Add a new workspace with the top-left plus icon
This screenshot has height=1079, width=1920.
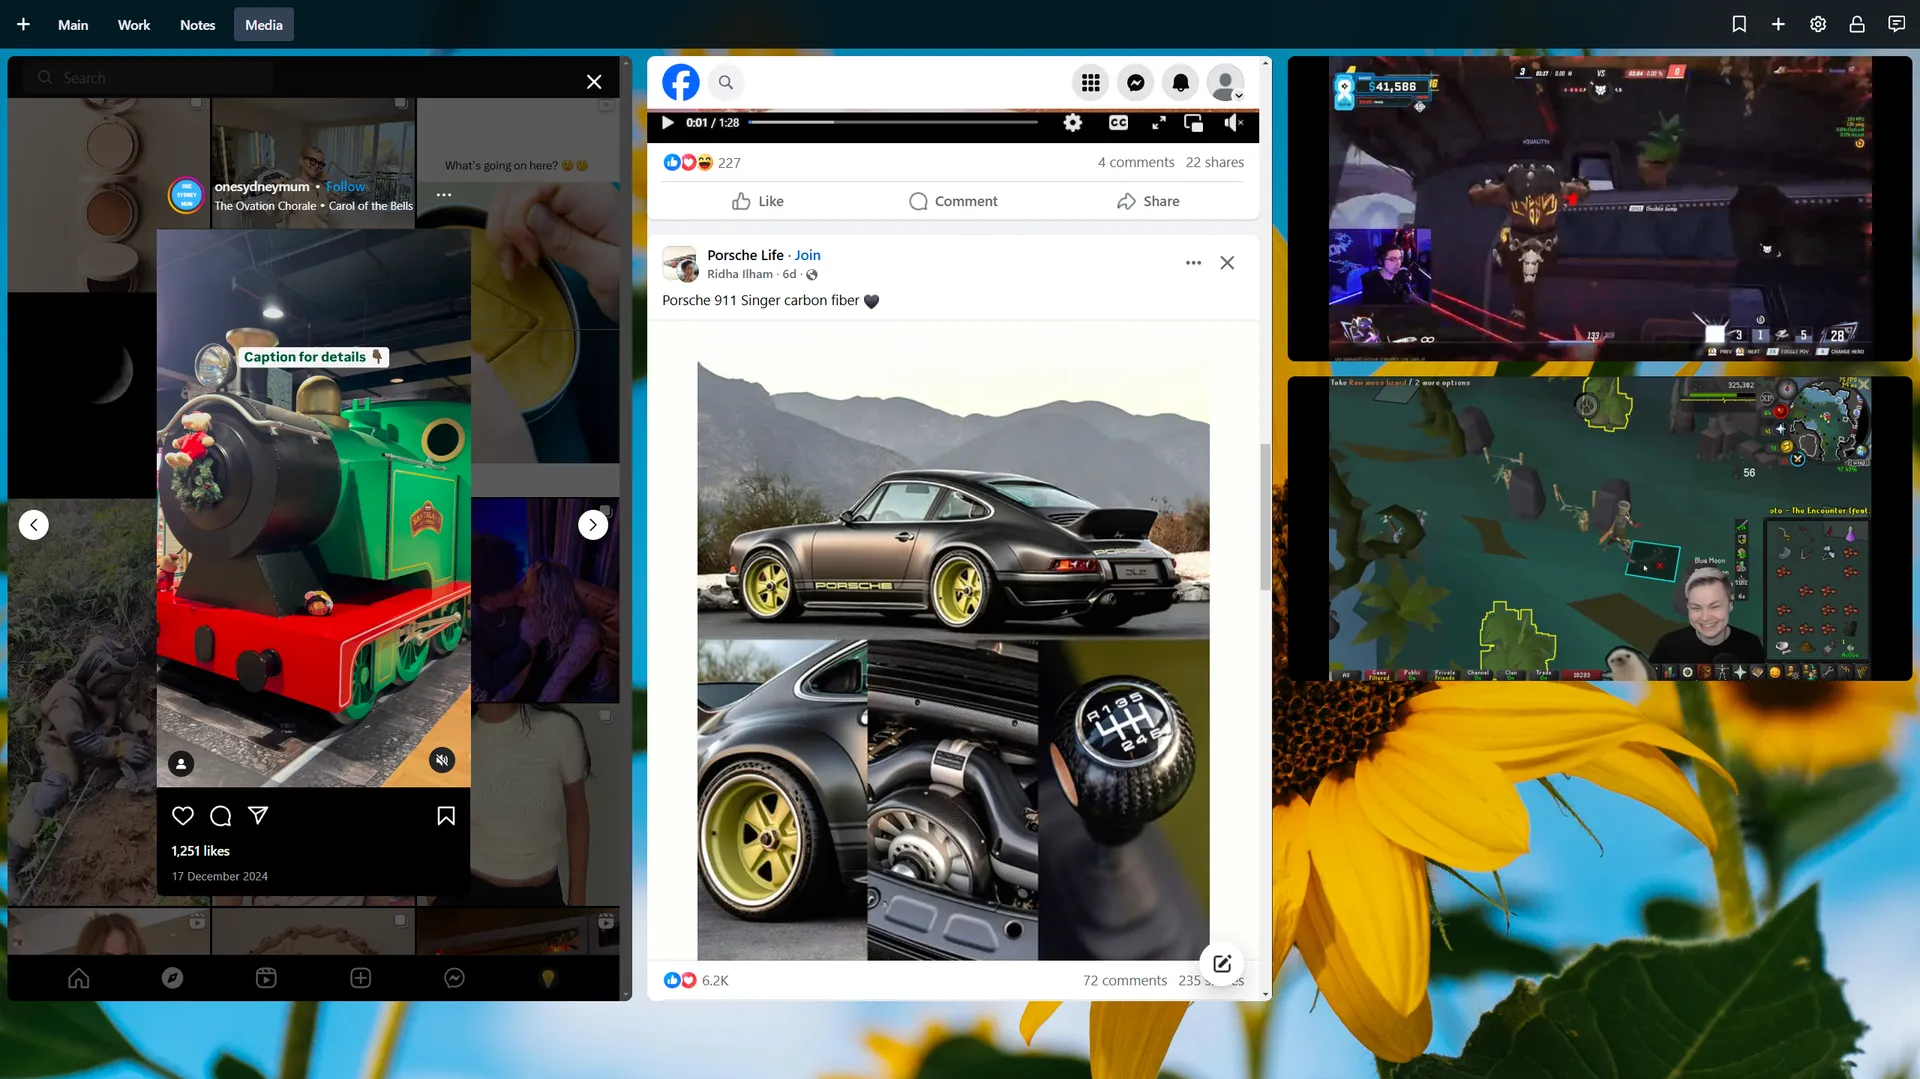pos(23,24)
